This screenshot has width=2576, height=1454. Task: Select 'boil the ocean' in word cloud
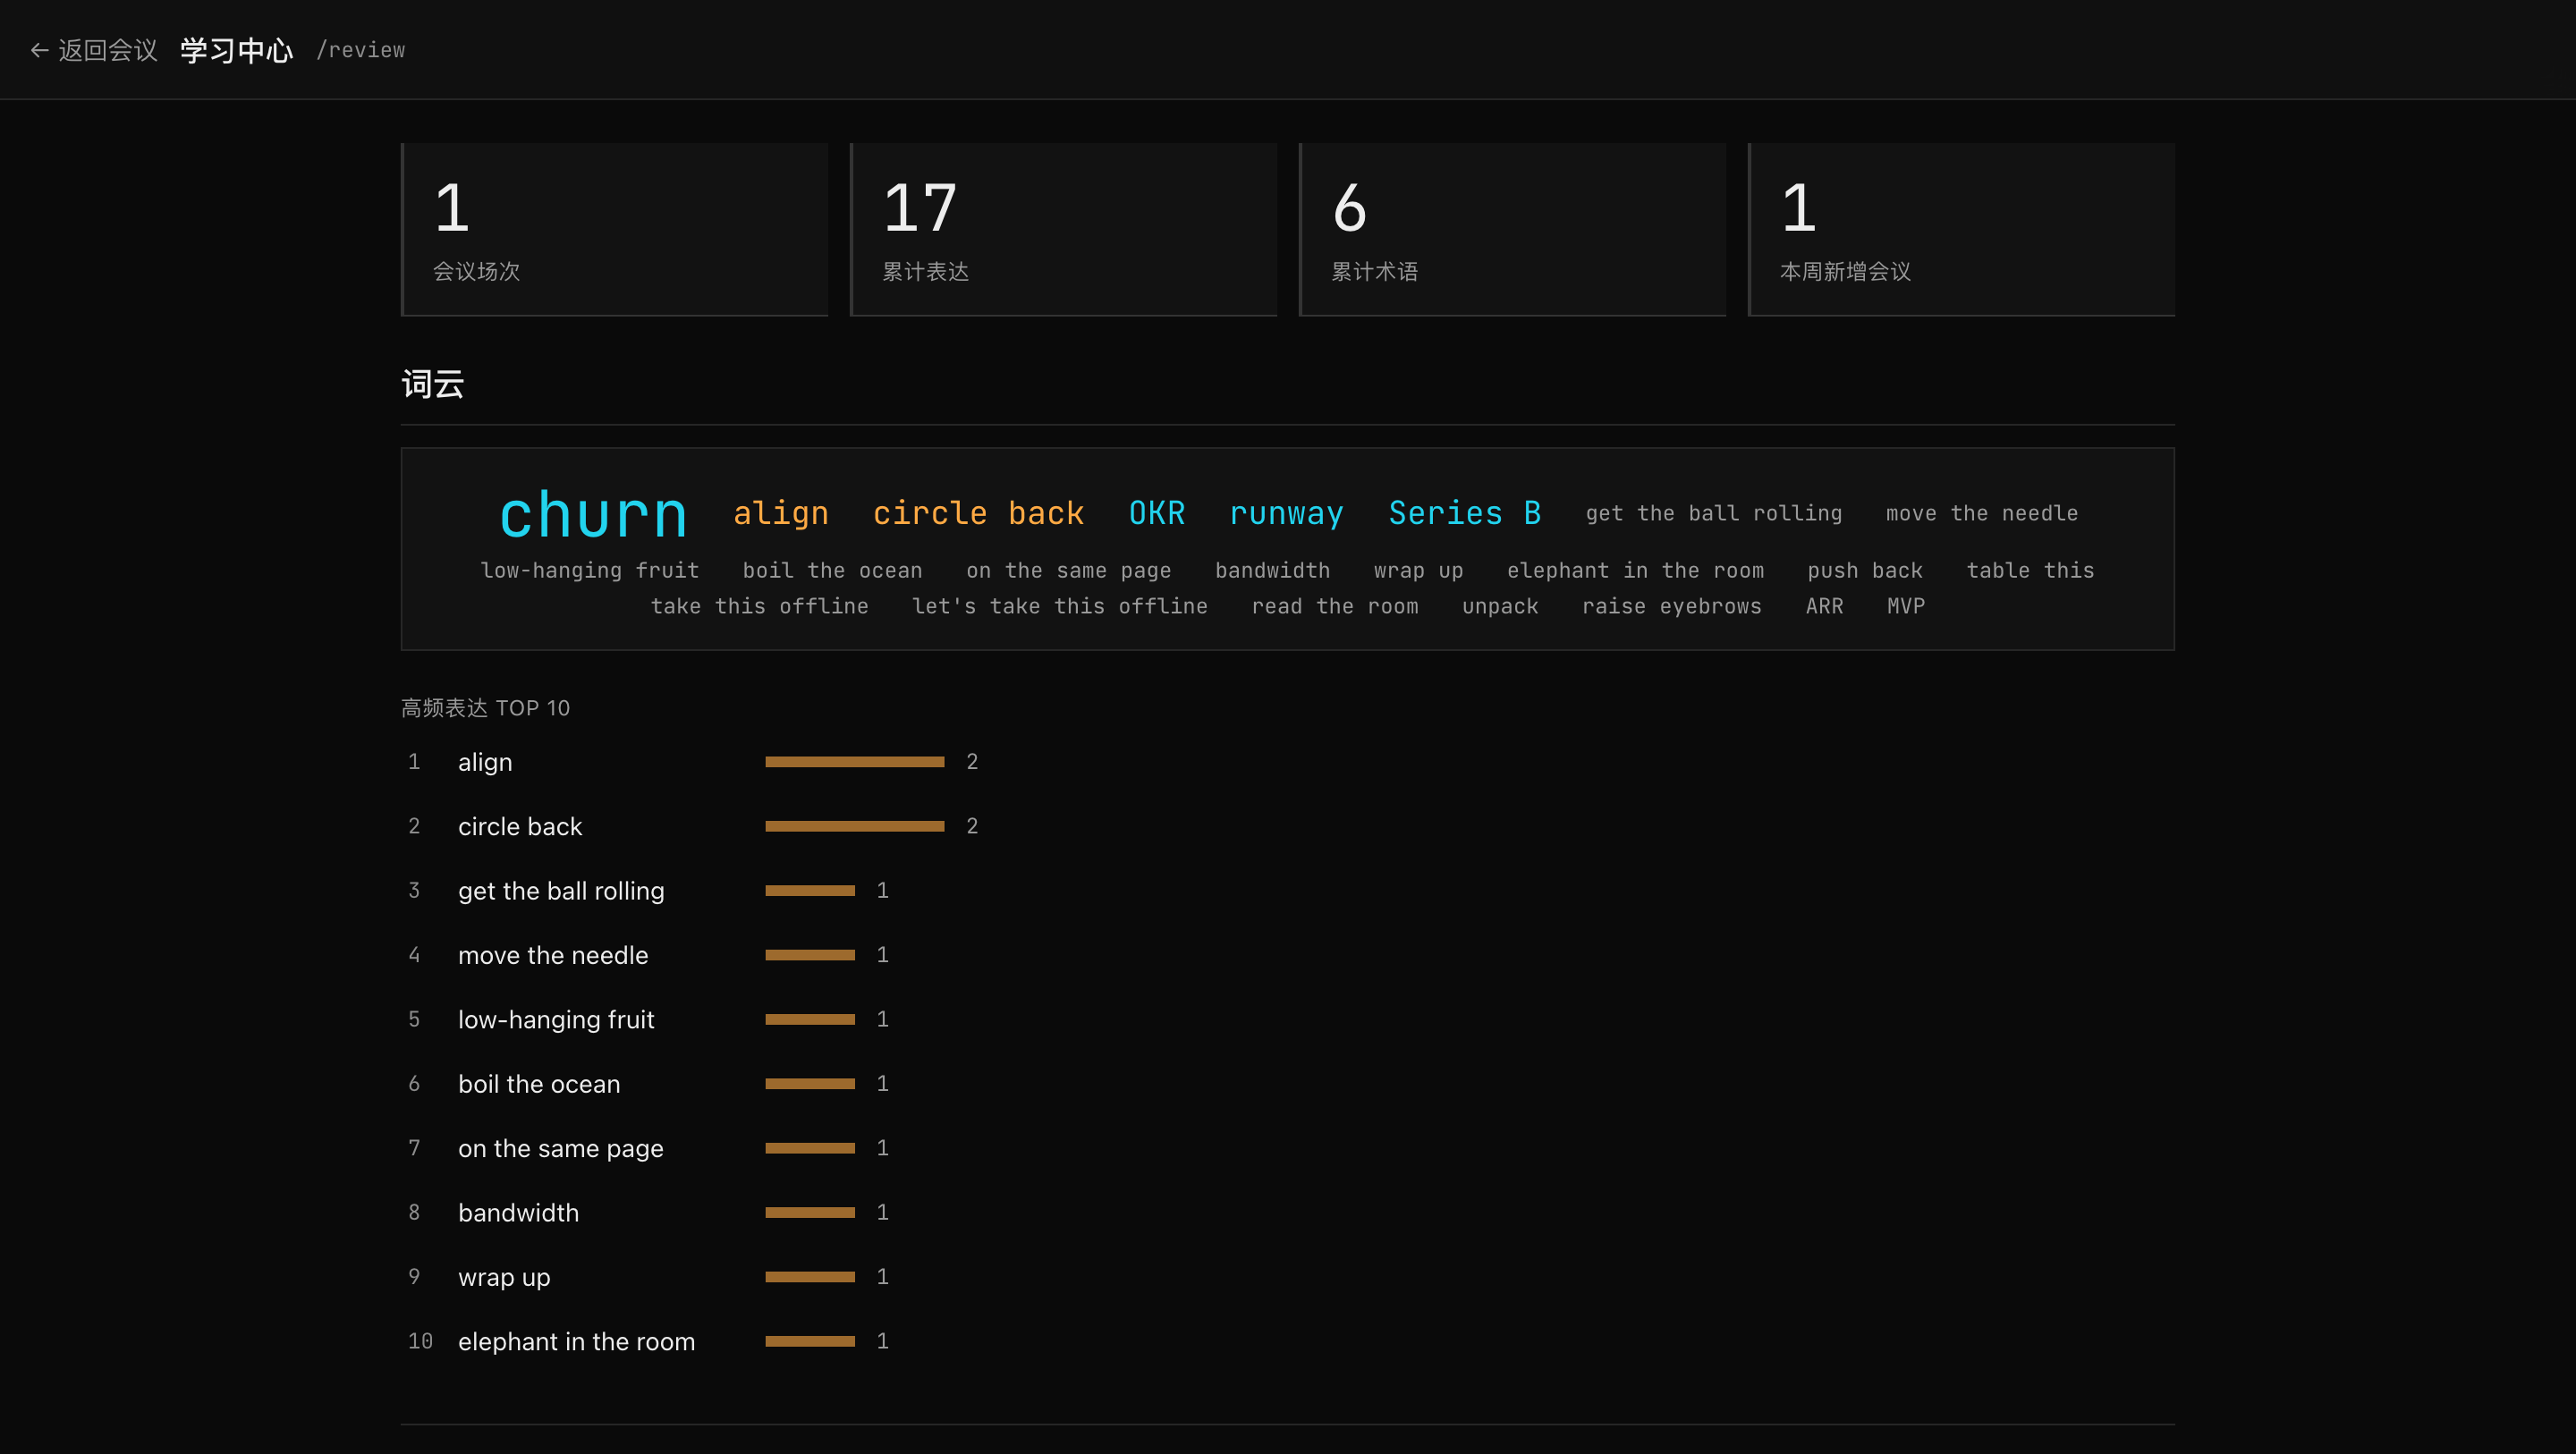pyautogui.click(x=833, y=570)
